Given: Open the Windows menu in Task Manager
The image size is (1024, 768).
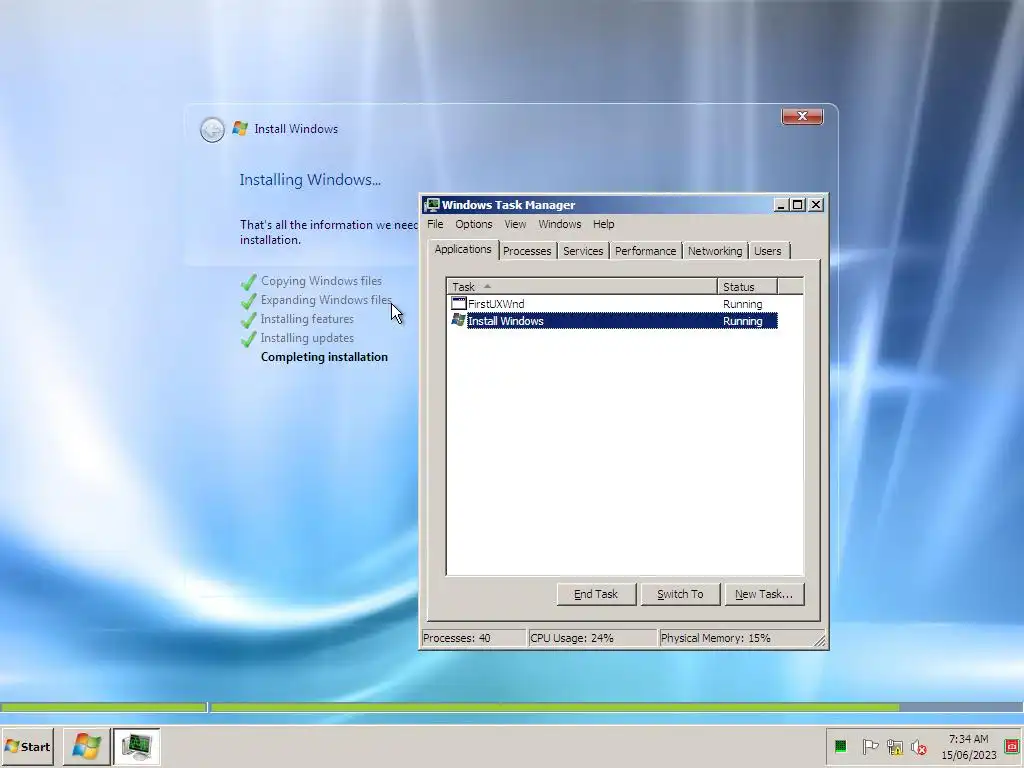Looking at the screenshot, I should click(x=560, y=224).
